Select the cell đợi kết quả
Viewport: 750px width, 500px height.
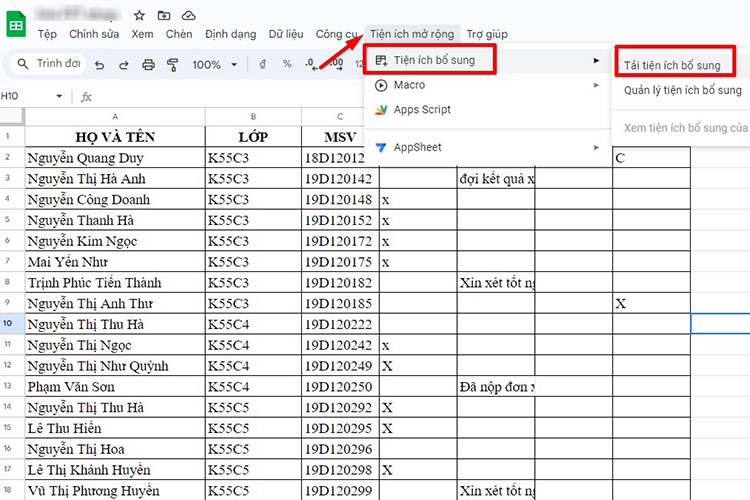pyautogui.click(x=496, y=178)
